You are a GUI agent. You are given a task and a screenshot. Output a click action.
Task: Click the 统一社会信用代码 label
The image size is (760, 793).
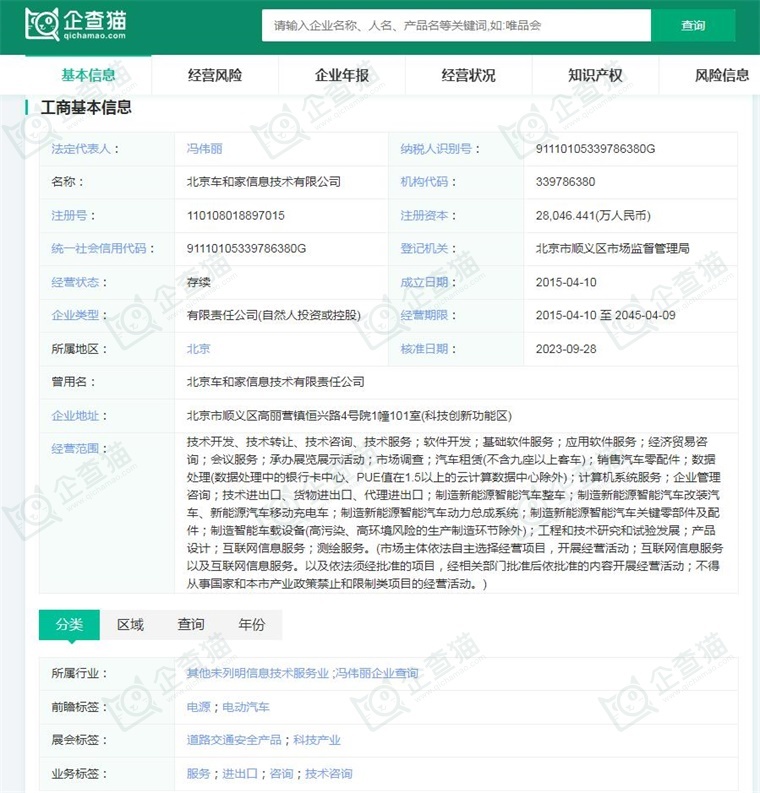pos(99,249)
